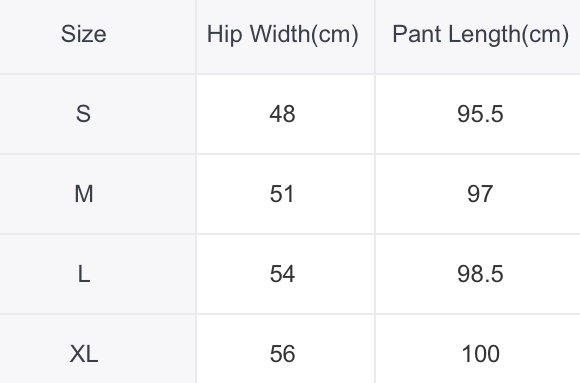
Task: Select the M size row label
Action: [84, 194]
